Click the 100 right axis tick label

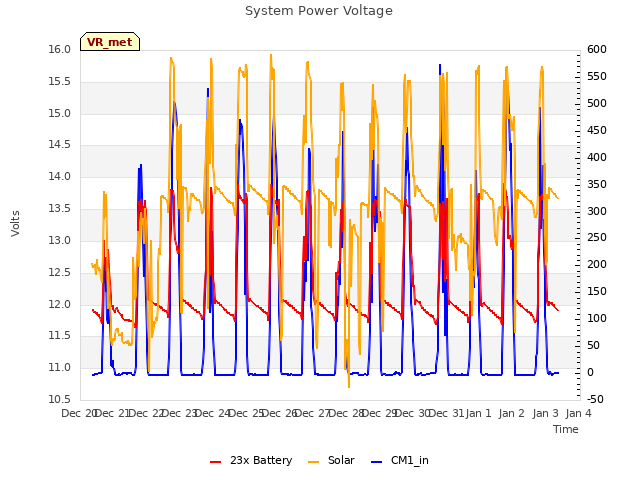click(597, 318)
